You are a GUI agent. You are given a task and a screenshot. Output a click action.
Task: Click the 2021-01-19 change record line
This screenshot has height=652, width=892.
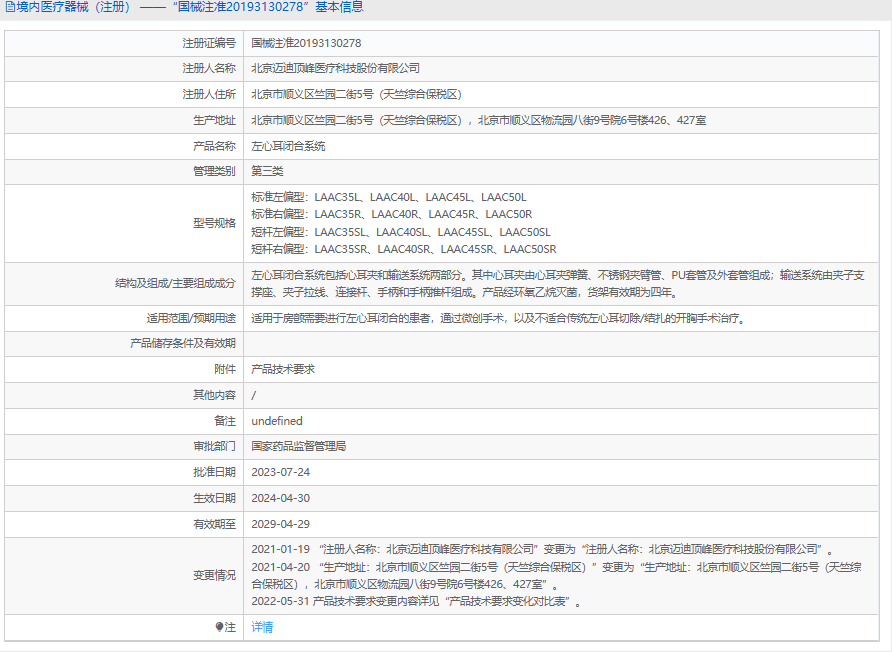coord(543,550)
